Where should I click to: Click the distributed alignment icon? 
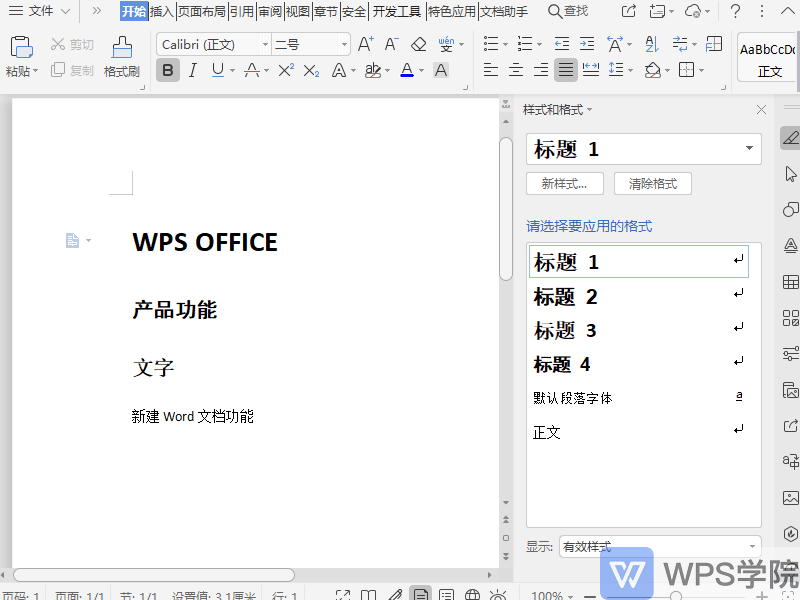point(590,70)
